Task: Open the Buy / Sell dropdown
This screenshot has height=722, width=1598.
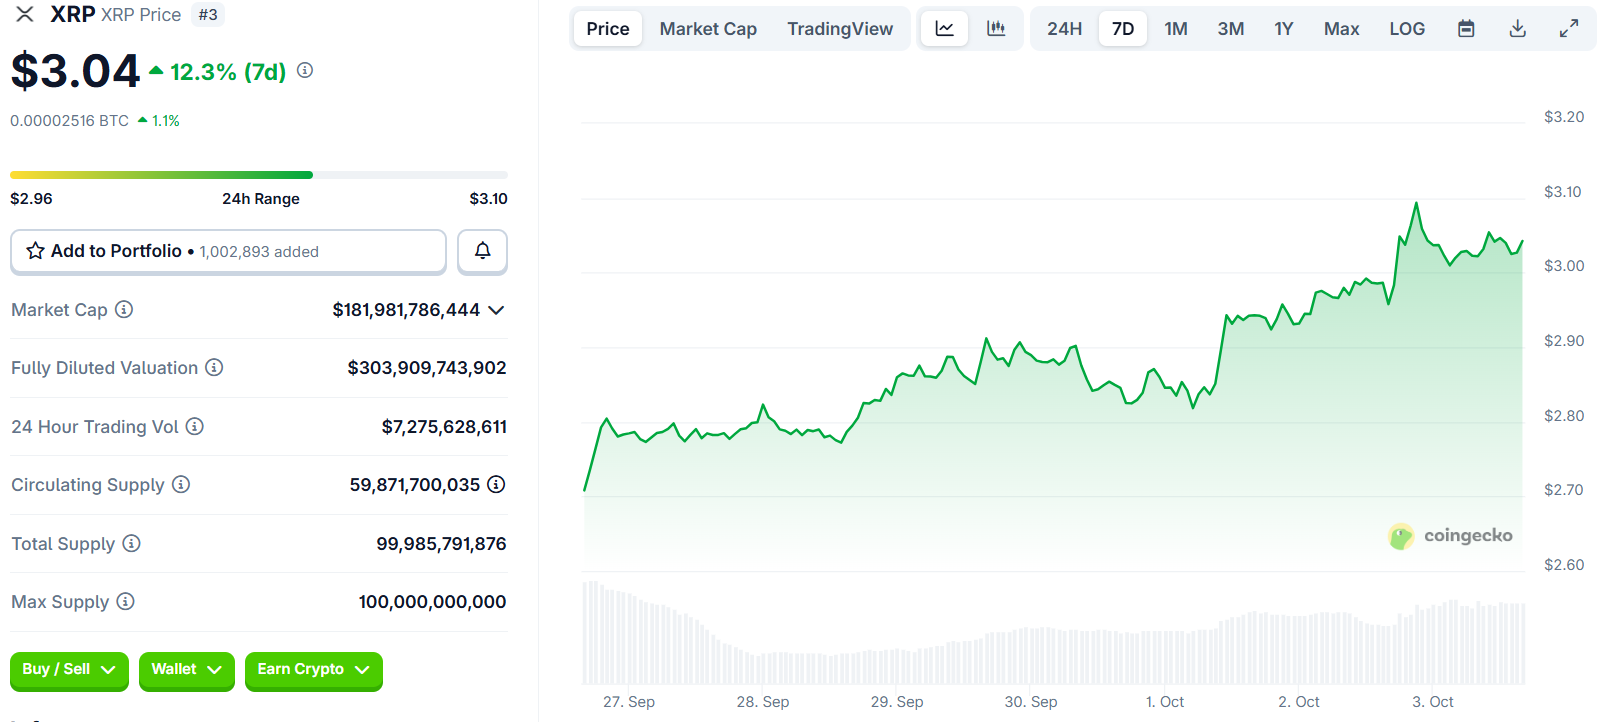Action: 69,670
